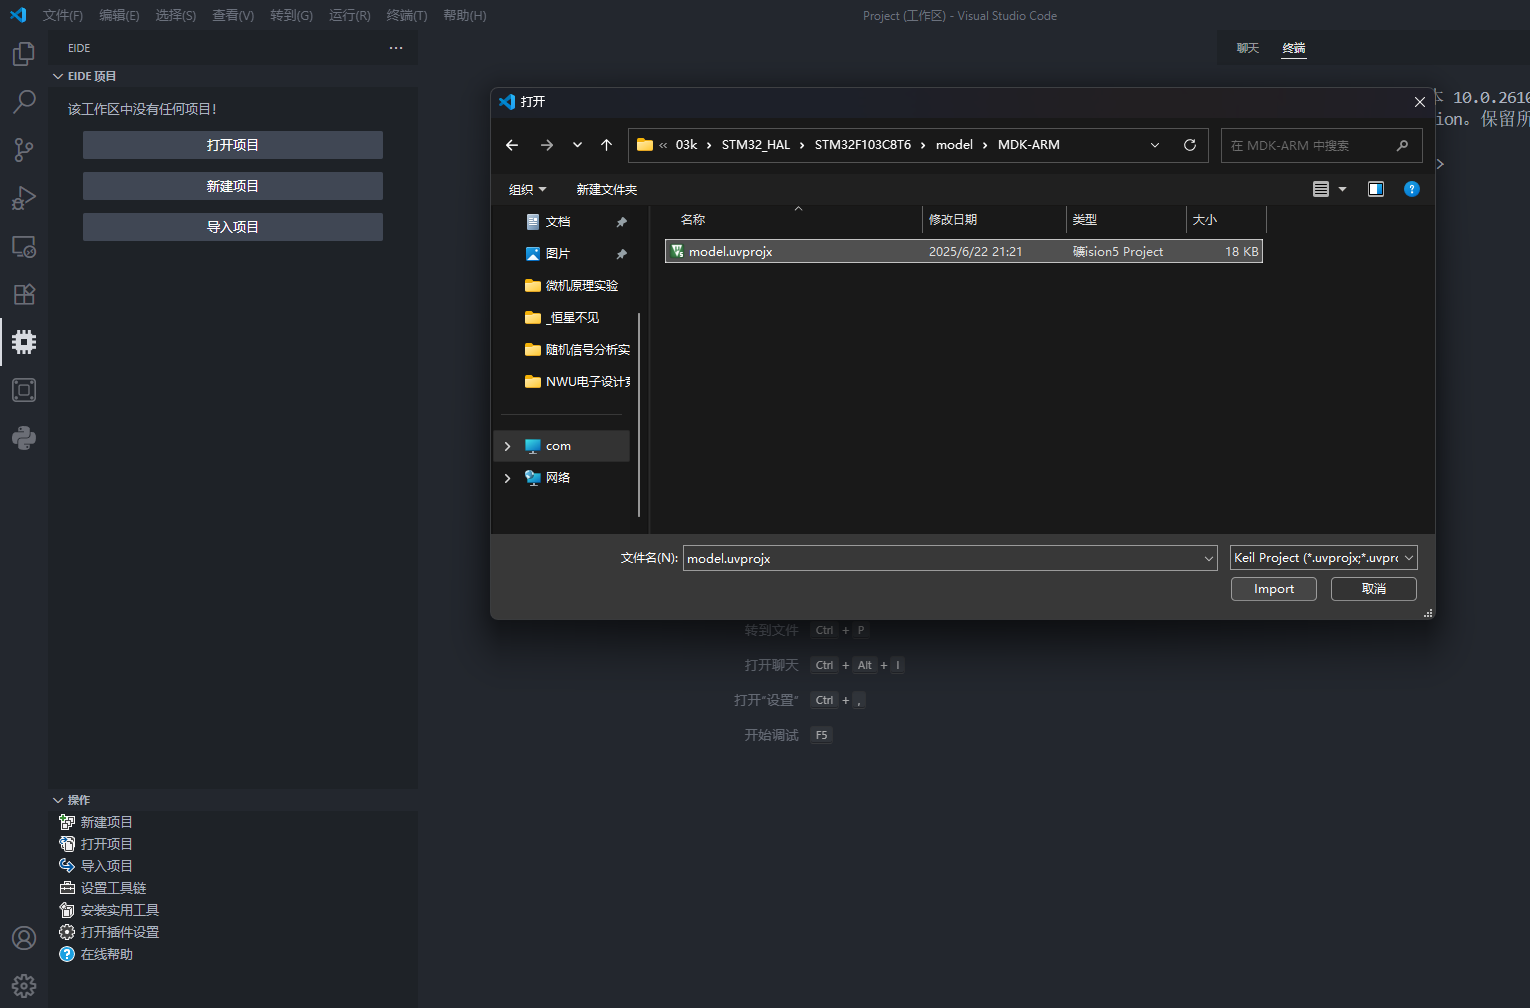This screenshot has height=1008, width=1530.
Task: Click the 取消 button
Action: [1374, 589]
